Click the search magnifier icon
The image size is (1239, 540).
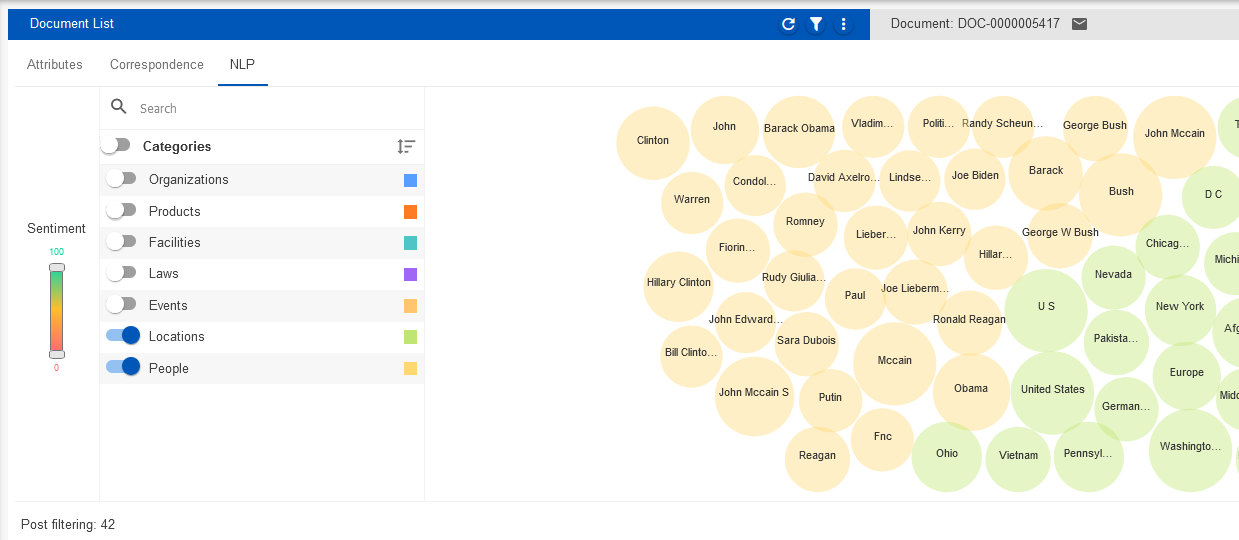pos(119,107)
